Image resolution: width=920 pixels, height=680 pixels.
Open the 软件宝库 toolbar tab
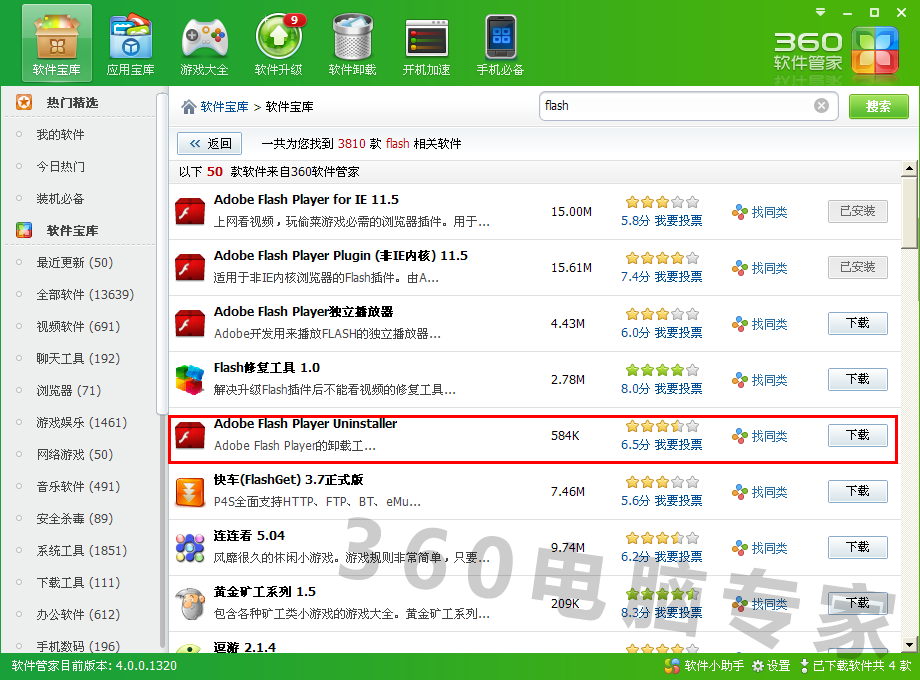(57, 43)
